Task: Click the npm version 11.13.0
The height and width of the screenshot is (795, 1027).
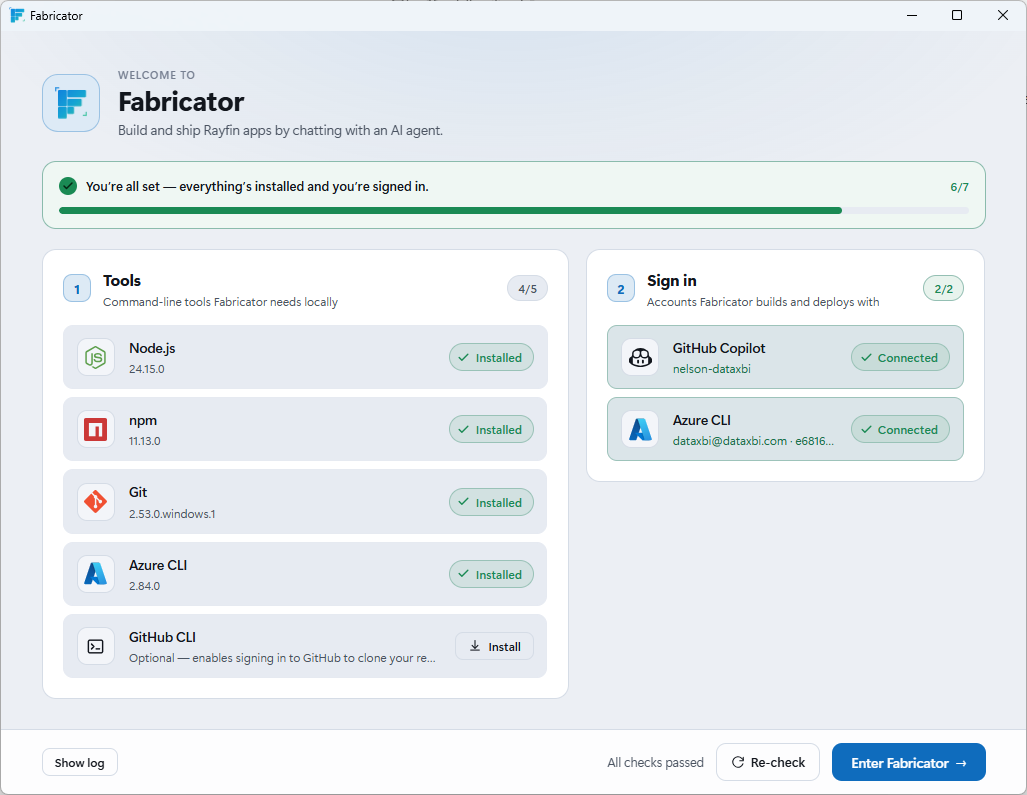Action: (x=145, y=441)
